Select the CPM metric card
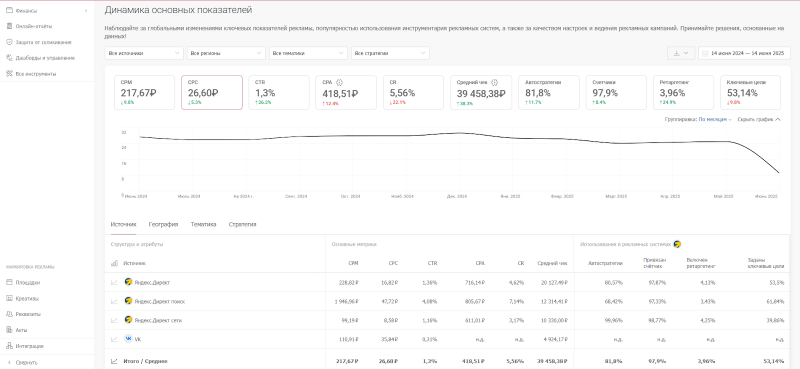 (x=144, y=92)
